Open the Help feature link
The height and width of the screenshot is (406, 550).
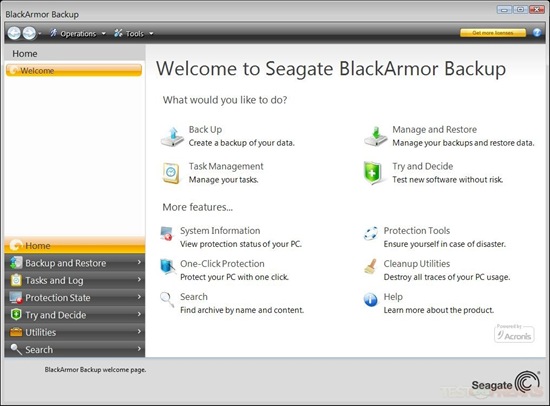coord(393,297)
